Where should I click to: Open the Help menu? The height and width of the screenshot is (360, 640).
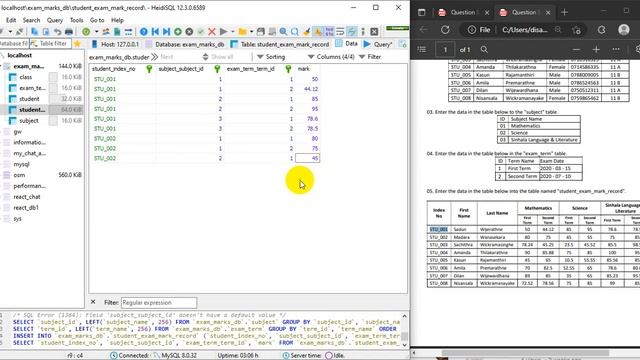click(x=117, y=20)
